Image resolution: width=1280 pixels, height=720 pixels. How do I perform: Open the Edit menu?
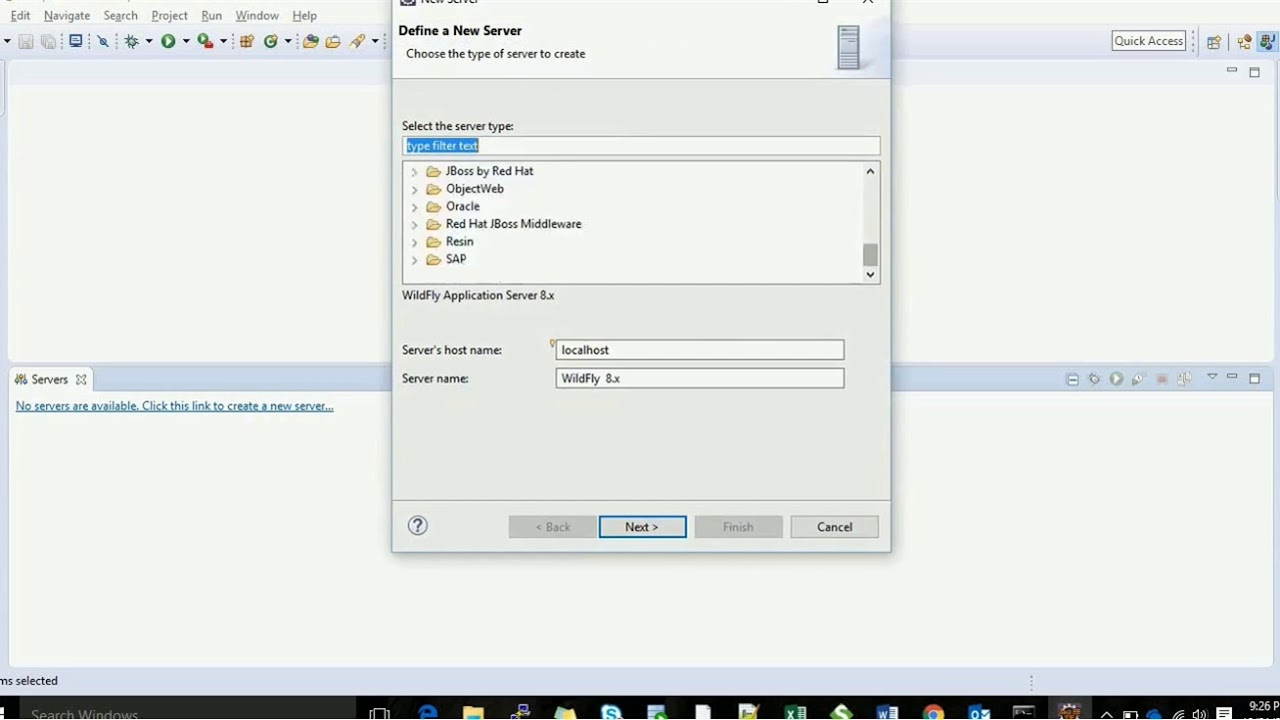tap(20, 15)
